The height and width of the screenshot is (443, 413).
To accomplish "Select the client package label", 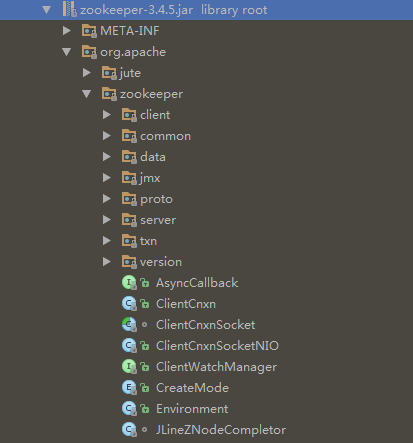I will [155, 115].
